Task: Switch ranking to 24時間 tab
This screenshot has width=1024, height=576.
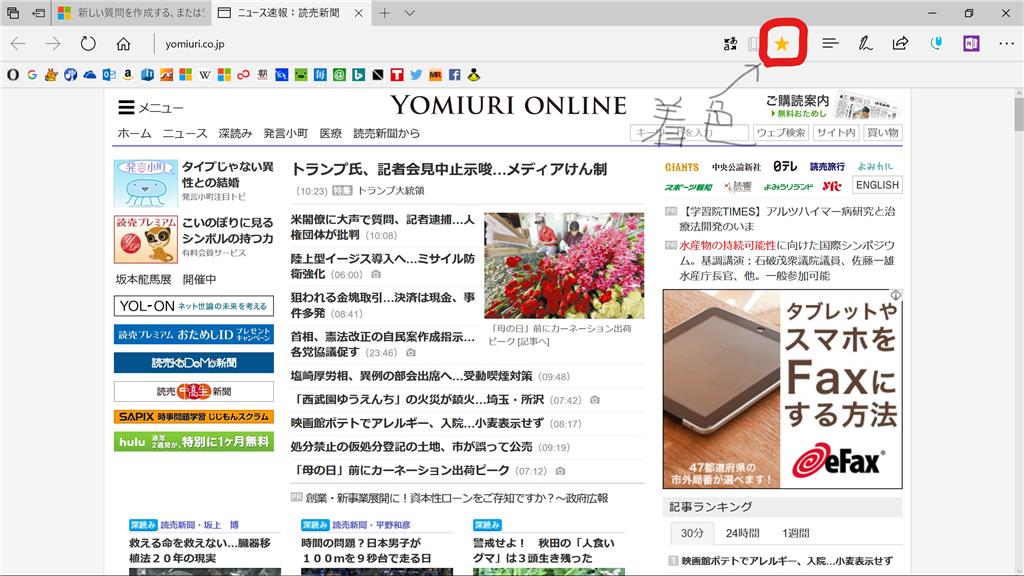Action: [x=743, y=533]
